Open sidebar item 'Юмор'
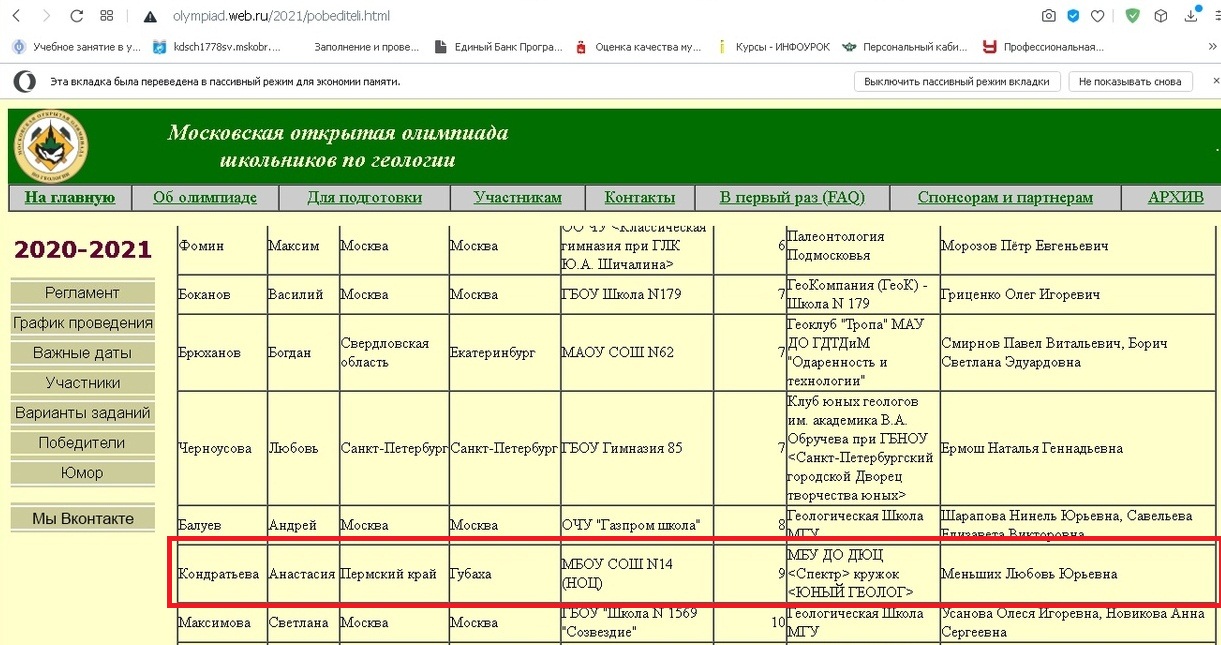This screenshot has width=1221, height=645. tap(82, 473)
